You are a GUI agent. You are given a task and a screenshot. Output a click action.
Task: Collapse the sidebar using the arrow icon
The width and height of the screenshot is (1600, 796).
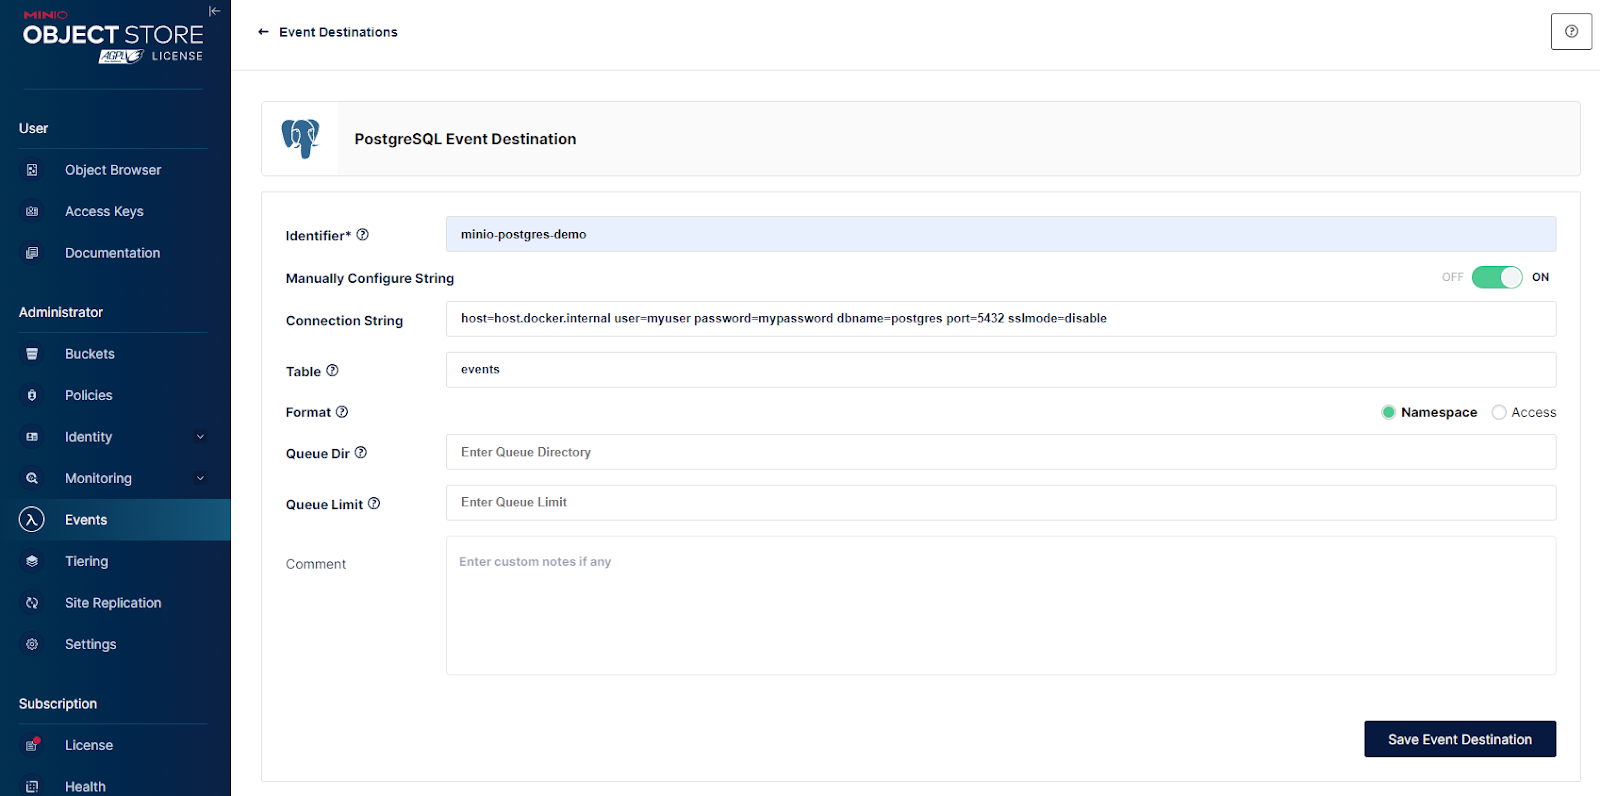[214, 11]
